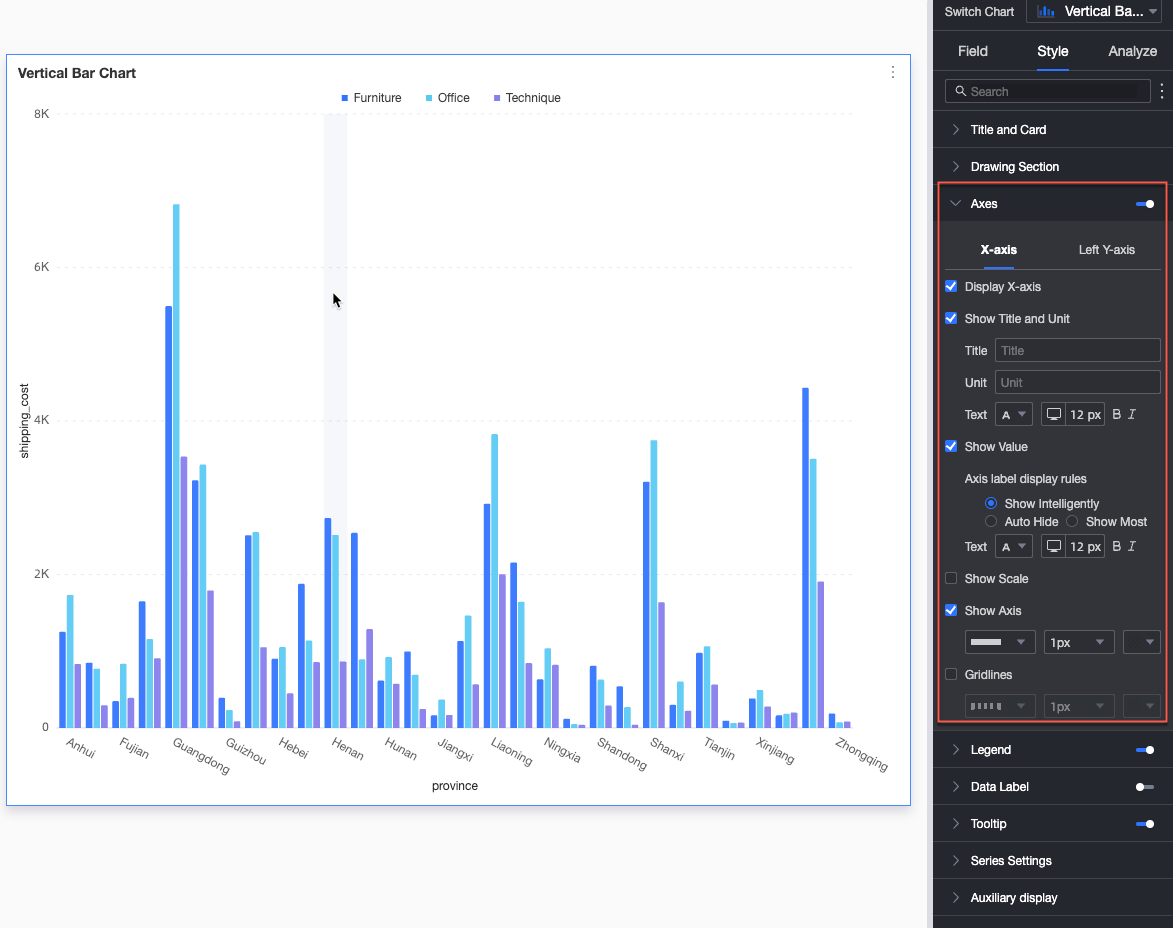Click the axis Unit input field
The width and height of the screenshot is (1173, 928).
click(x=1077, y=383)
